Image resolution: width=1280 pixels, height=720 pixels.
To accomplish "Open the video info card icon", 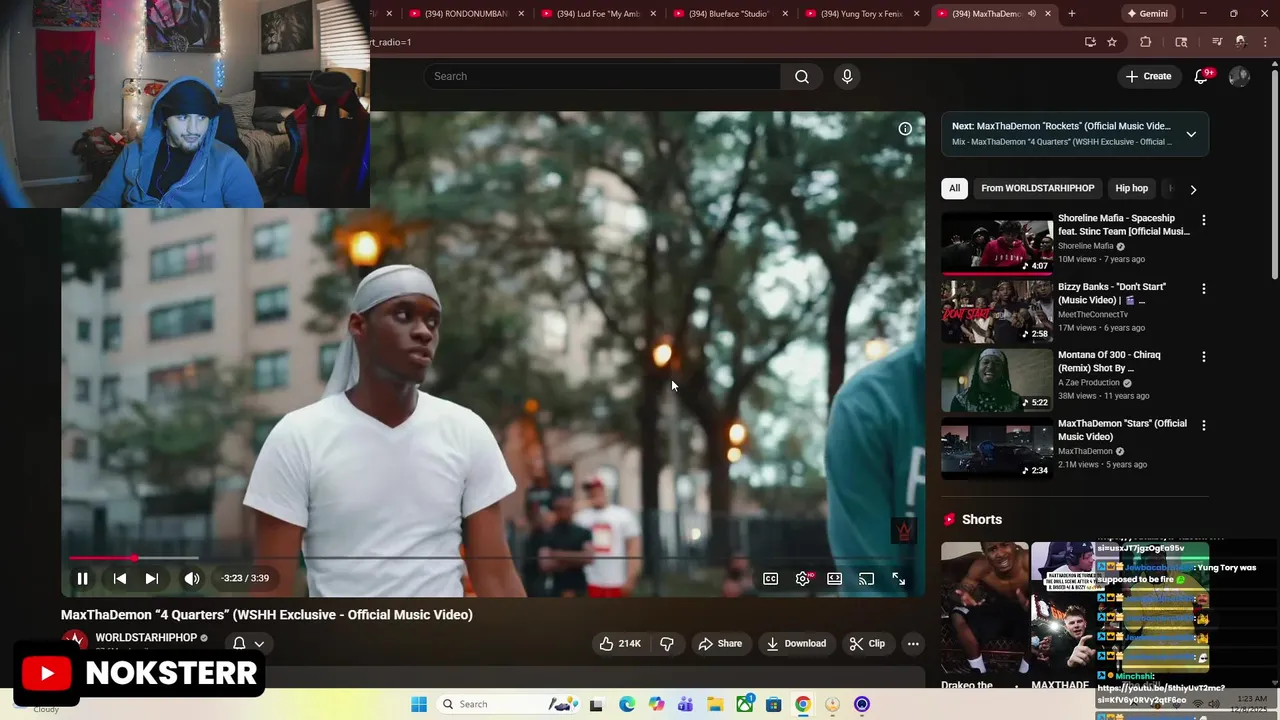I will pyautogui.click(x=905, y=129).
